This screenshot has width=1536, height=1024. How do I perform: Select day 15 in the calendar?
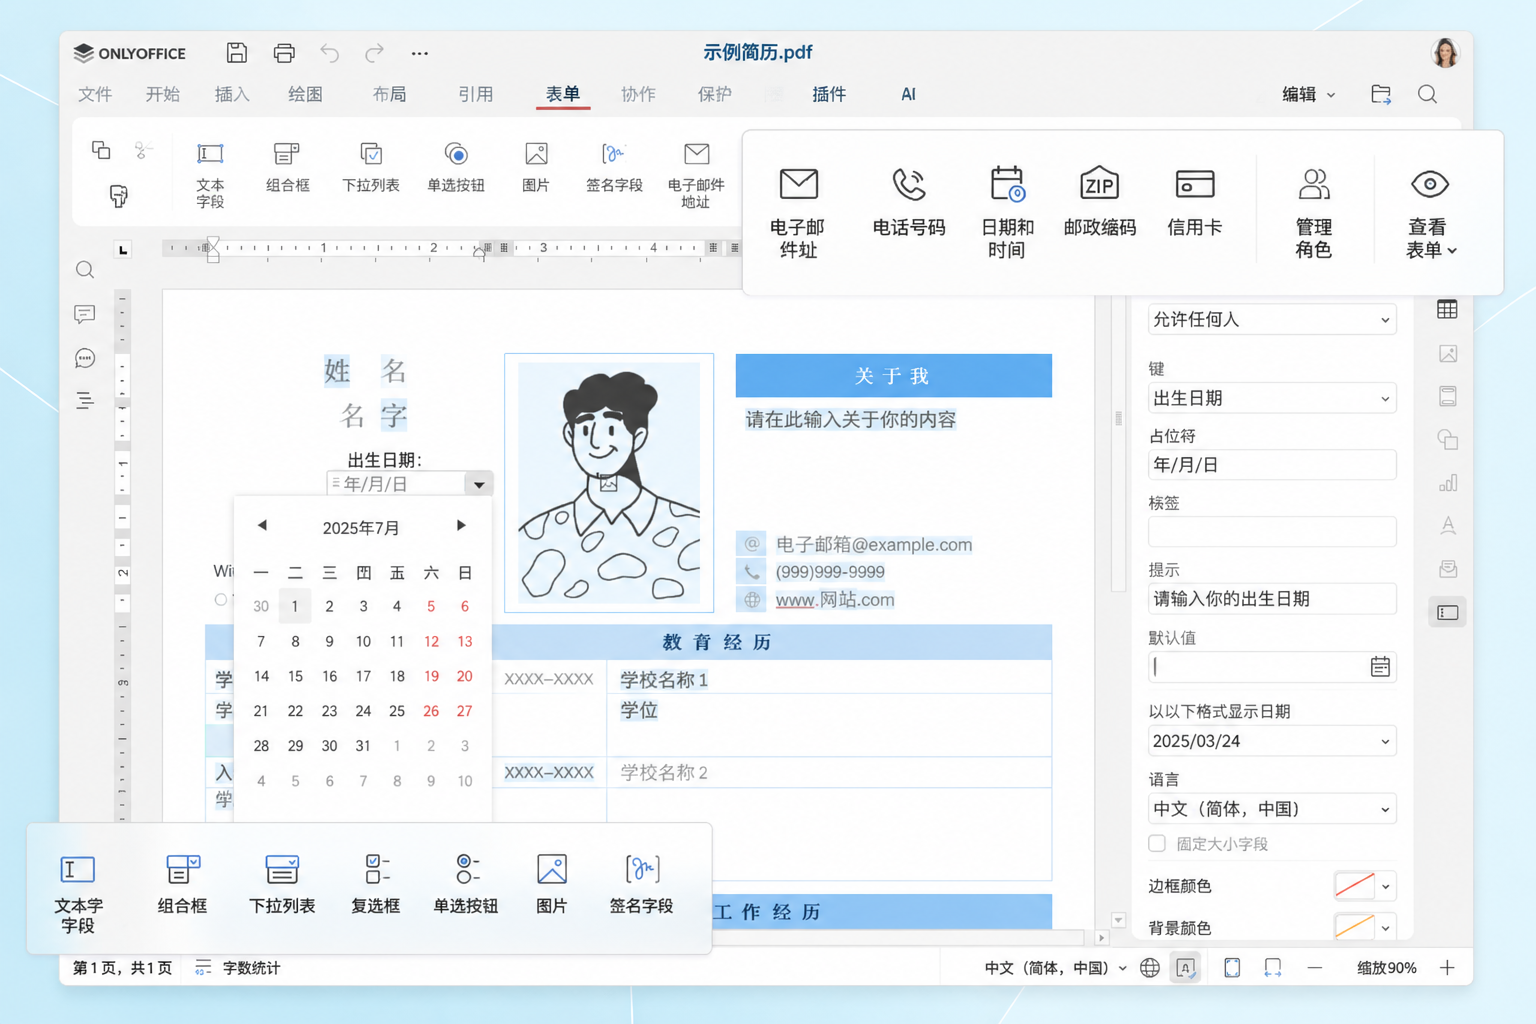(295, 676)
